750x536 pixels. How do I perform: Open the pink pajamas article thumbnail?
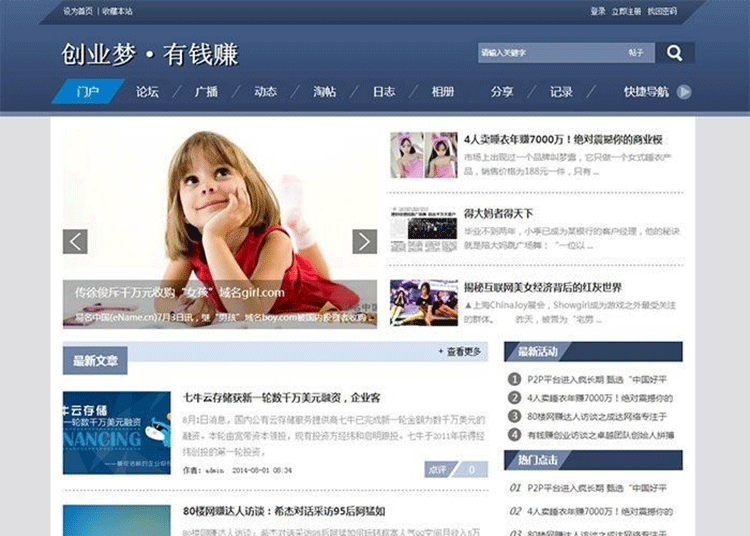[x=424, y=155]
